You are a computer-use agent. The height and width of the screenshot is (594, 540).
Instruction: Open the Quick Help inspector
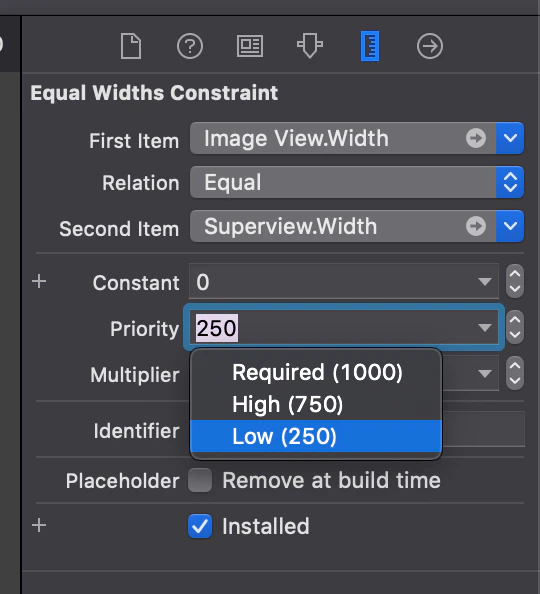190,46
